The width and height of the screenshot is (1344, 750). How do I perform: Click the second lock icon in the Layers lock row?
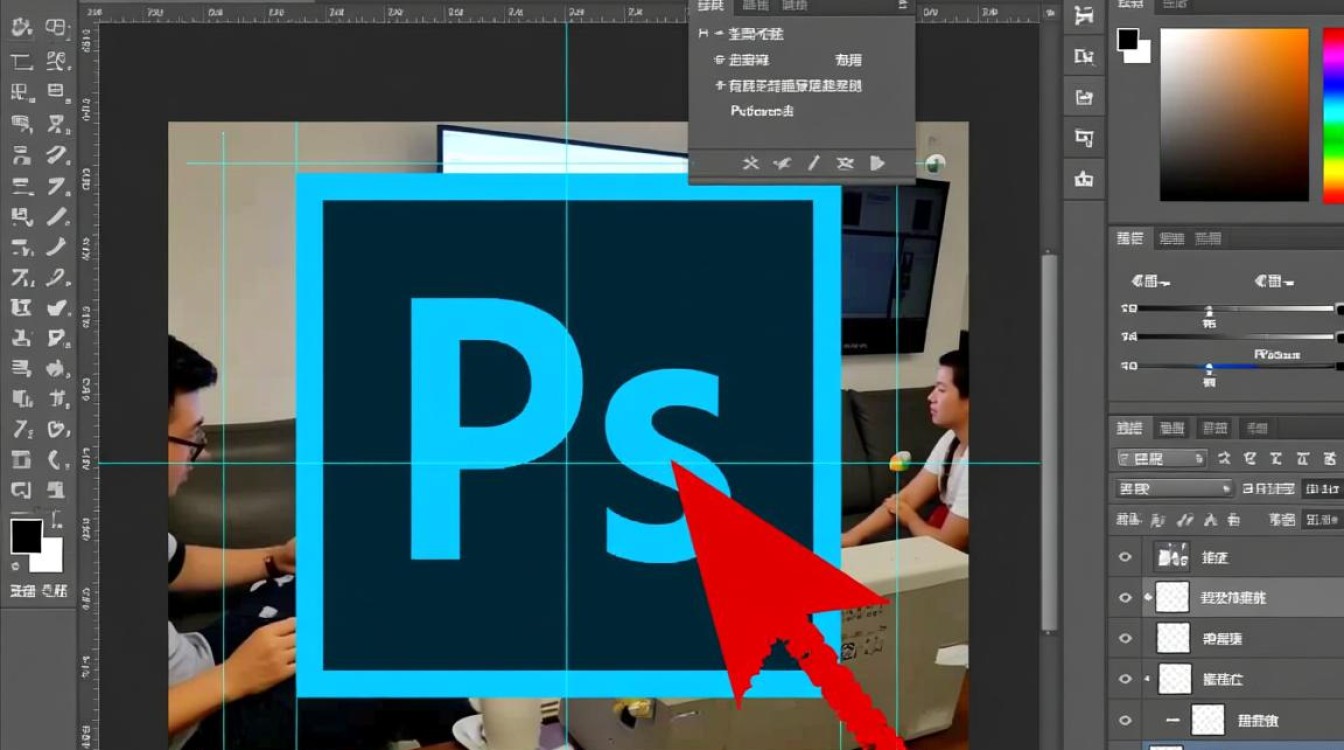click(1185, 520)
